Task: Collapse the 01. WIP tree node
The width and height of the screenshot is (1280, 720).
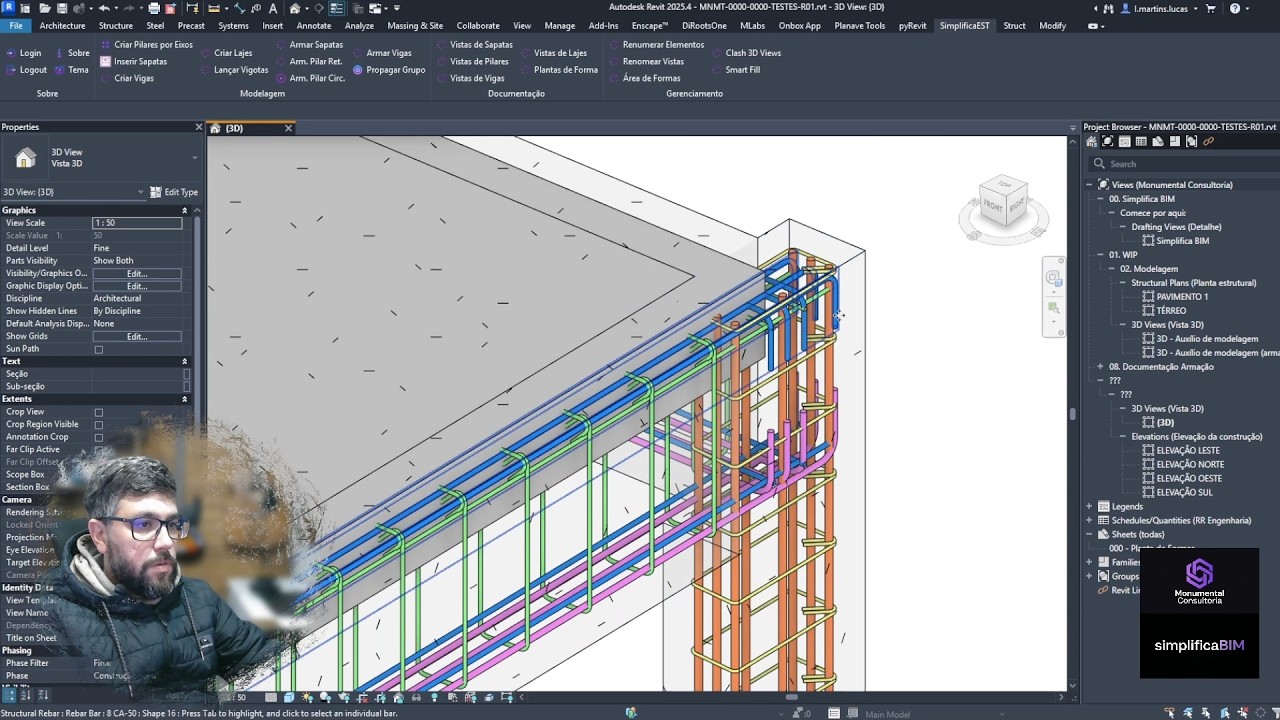Action: coord(1100,255)
